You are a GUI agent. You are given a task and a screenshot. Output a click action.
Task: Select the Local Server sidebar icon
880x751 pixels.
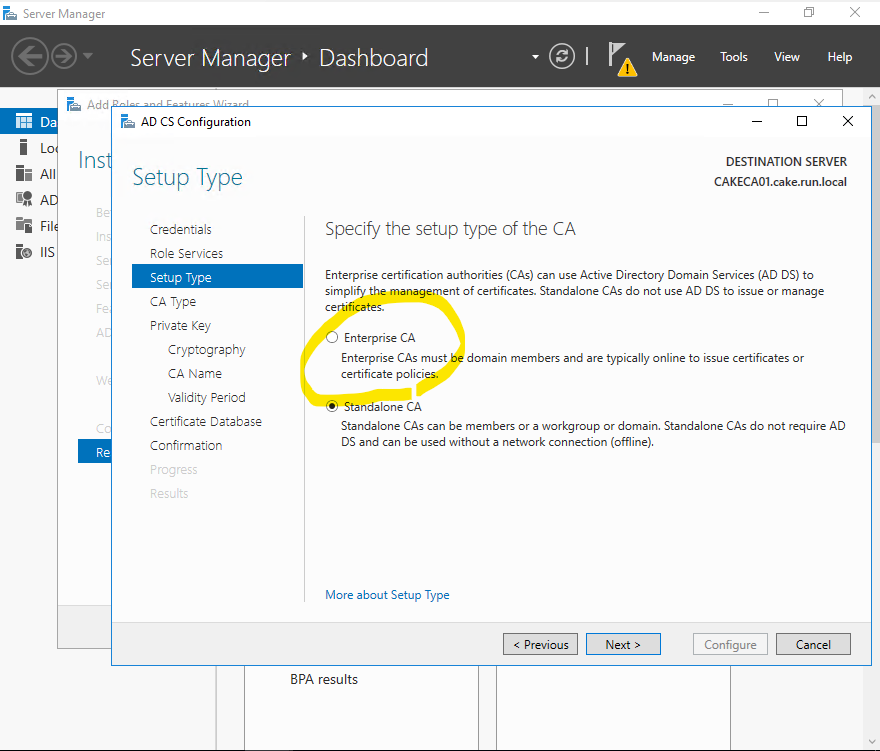point(23,148)
